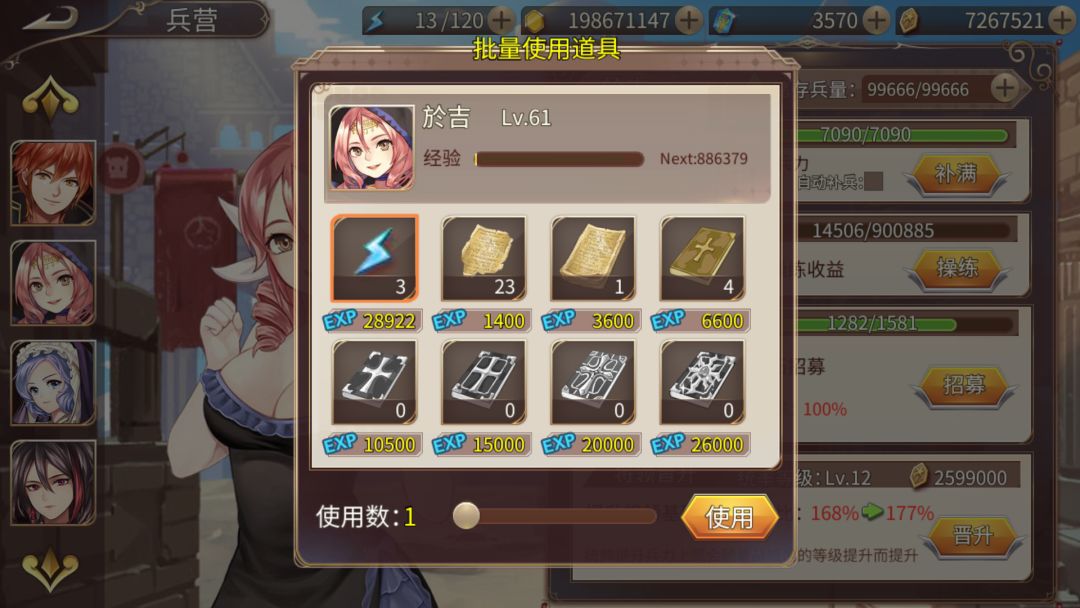Click the 补满 refill button

[957, 174]
